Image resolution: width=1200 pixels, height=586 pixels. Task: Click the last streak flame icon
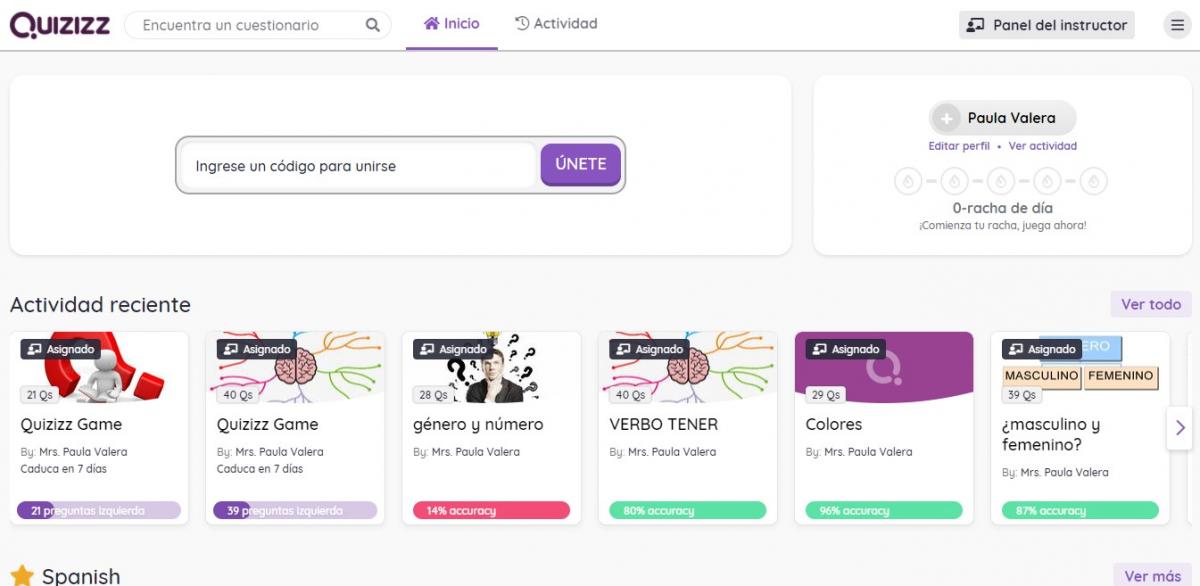tap(1094, 181)
